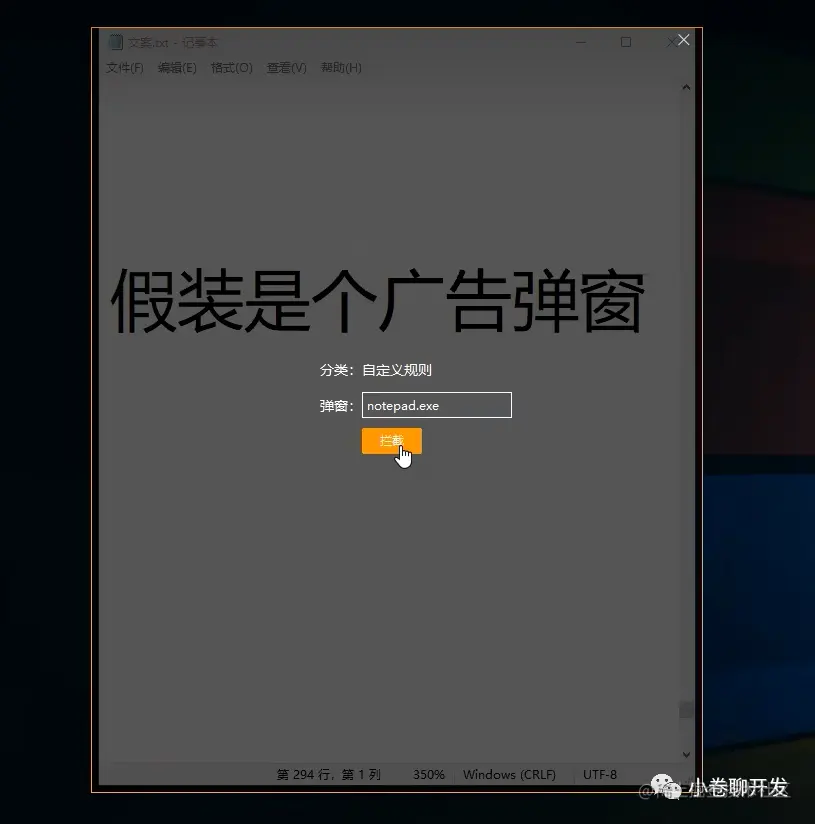Click the UTF-8 encoding status entry
The width and height of the screenshot is (815, 824).
point(600,775)
